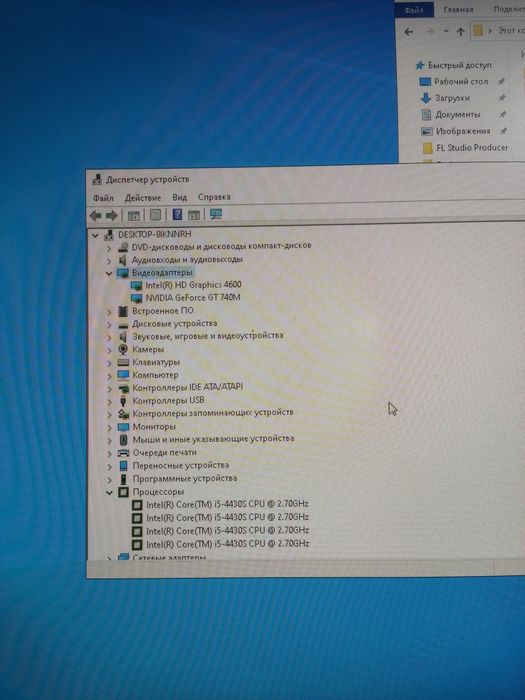Select Загрузки in quick access
This screenshot has width=525, height=700.
pos(452,98)
